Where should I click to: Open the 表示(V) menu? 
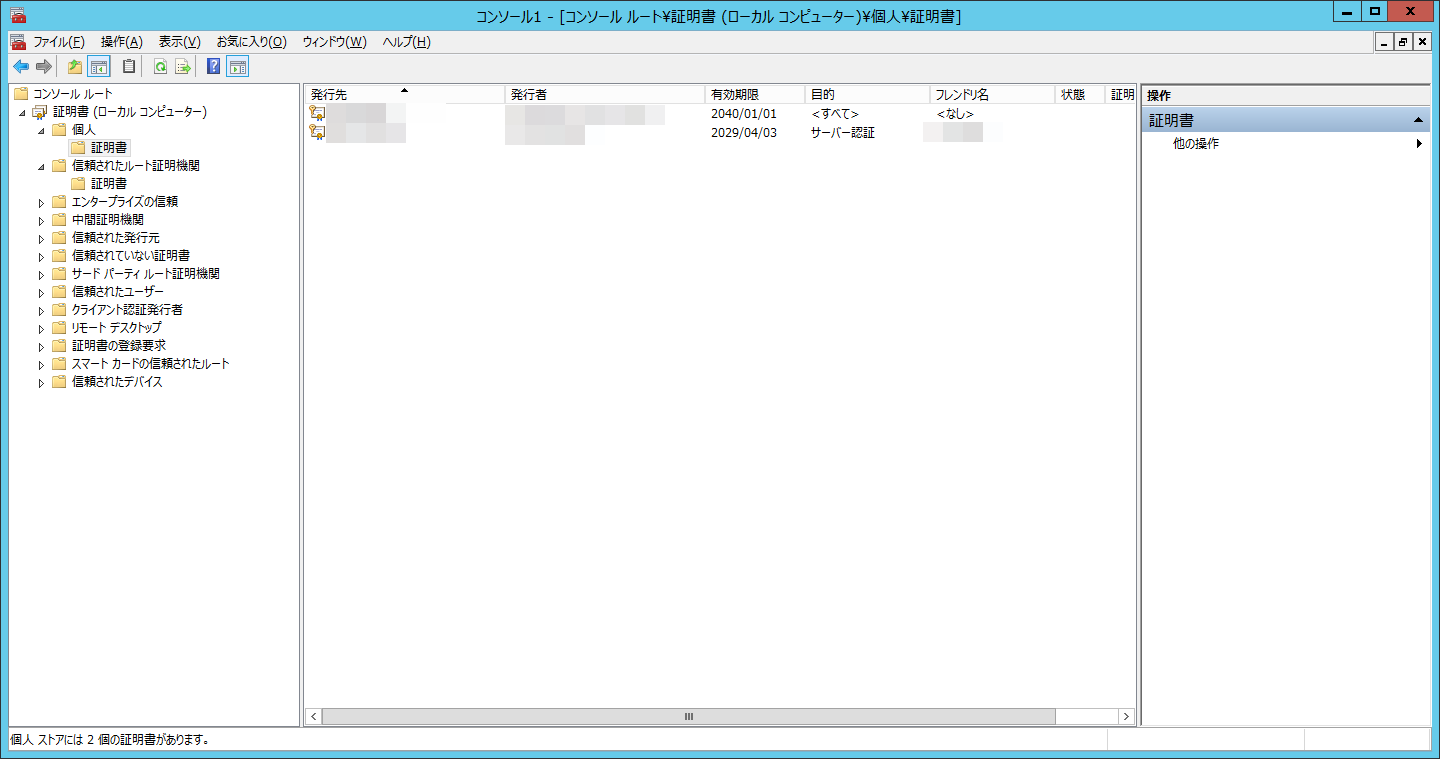tap(179, 42)
